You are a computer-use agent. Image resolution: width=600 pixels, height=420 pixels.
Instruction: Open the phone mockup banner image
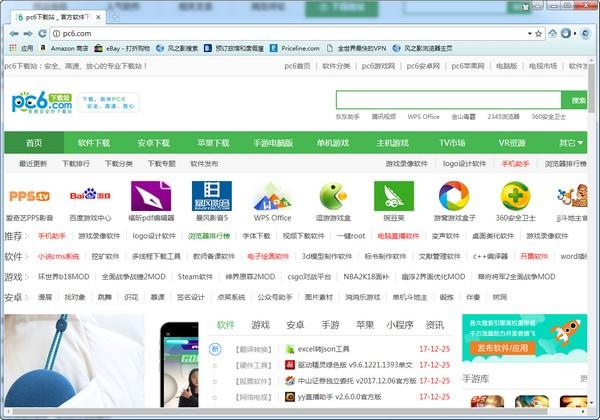point(179,365)
